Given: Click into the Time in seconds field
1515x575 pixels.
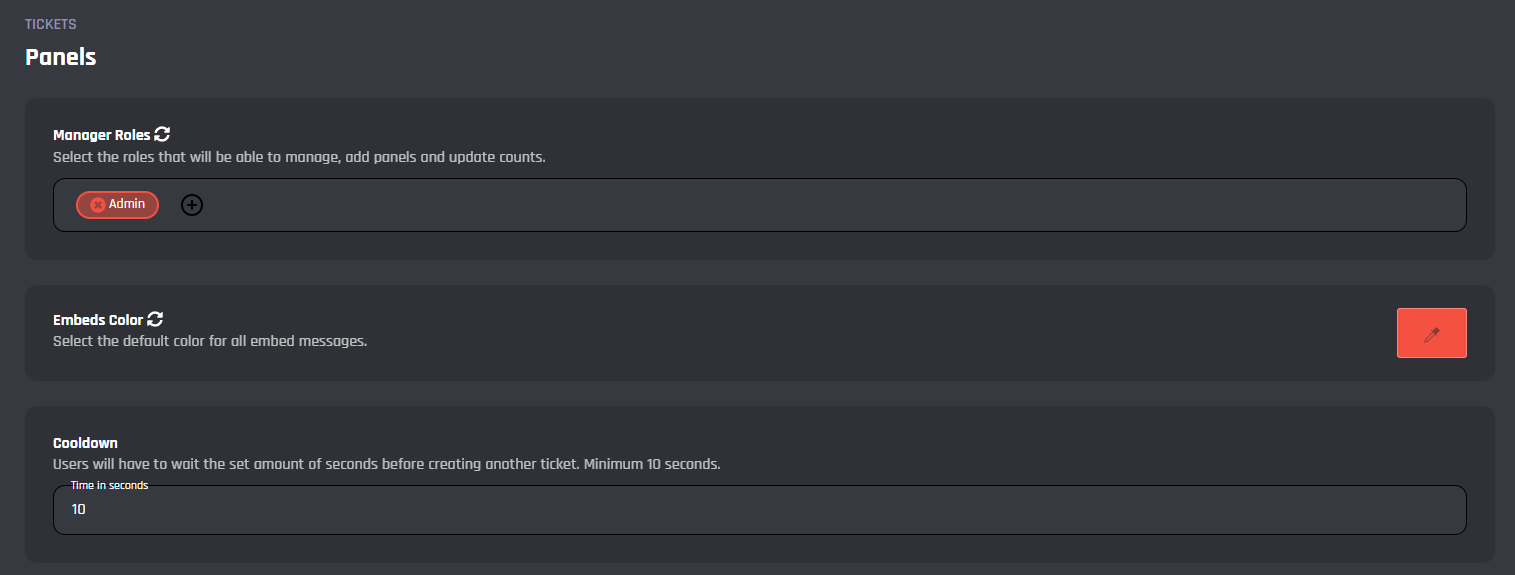Looking at the screenshot, I should pyautogui.click(x=760, y=510).
